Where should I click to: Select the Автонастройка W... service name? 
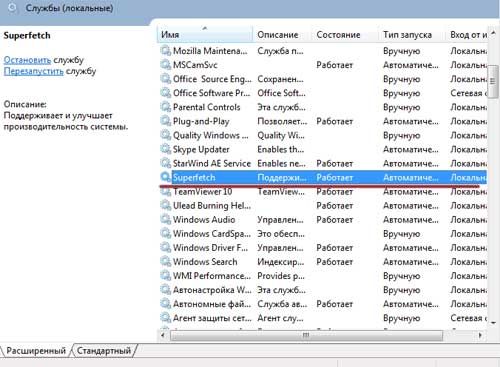pos(212,290)
